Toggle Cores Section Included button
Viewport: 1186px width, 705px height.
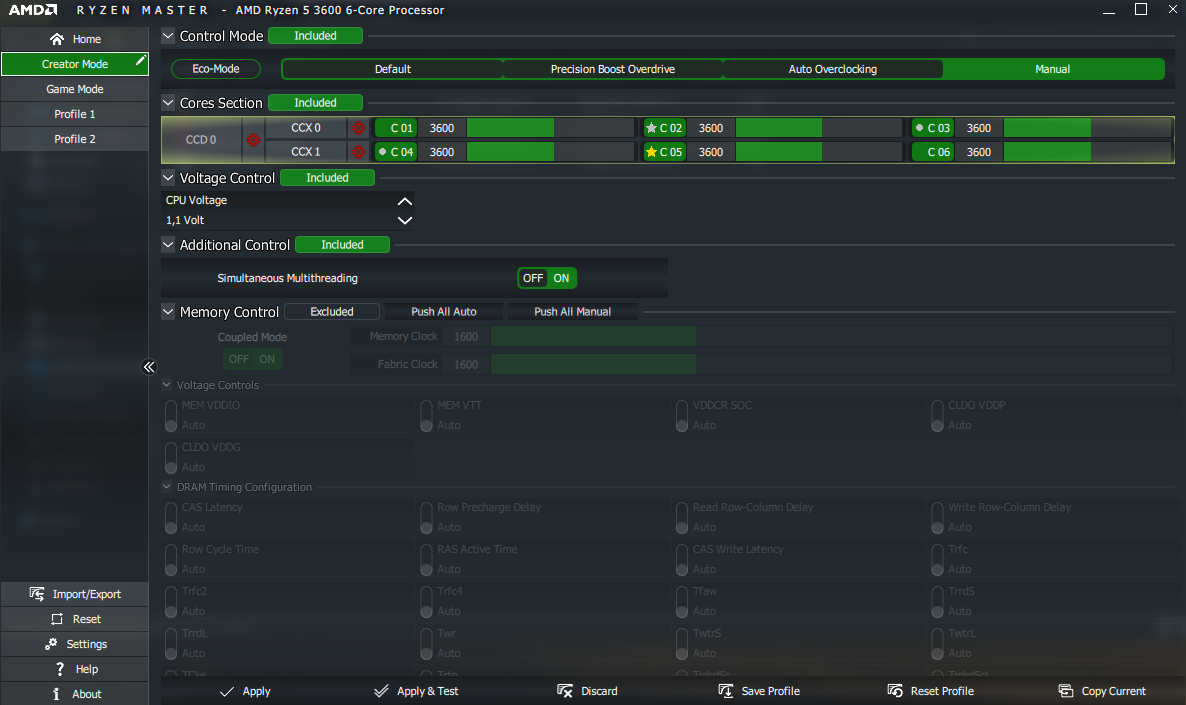(x=315, y=103)
